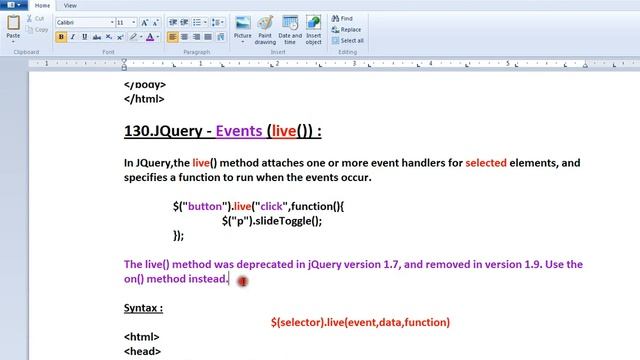The image size is (640, 360).
Task: Insert Date and time
Action: click(x=290, y=30)
